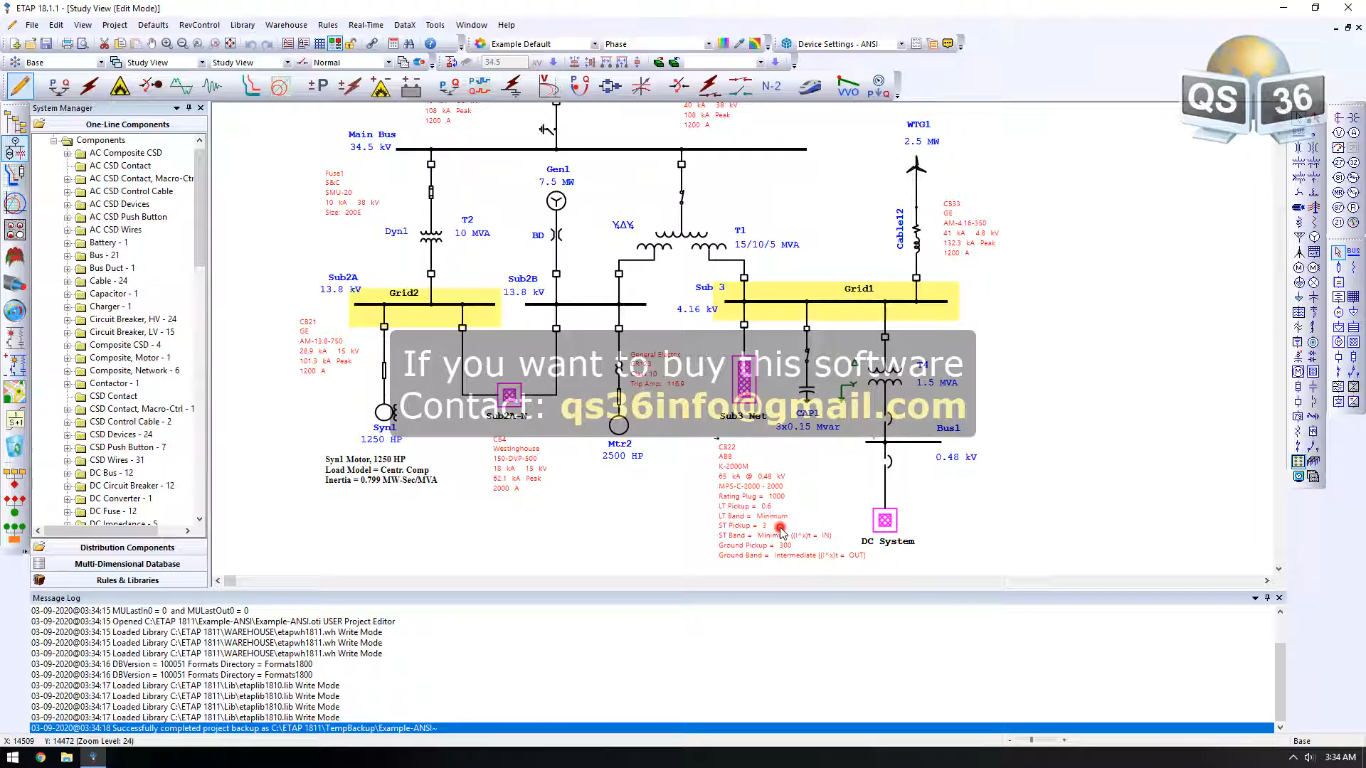Open the Real-Time menu
The width and height of the screenshot is (1366, 768).
(x=365, y=25)
